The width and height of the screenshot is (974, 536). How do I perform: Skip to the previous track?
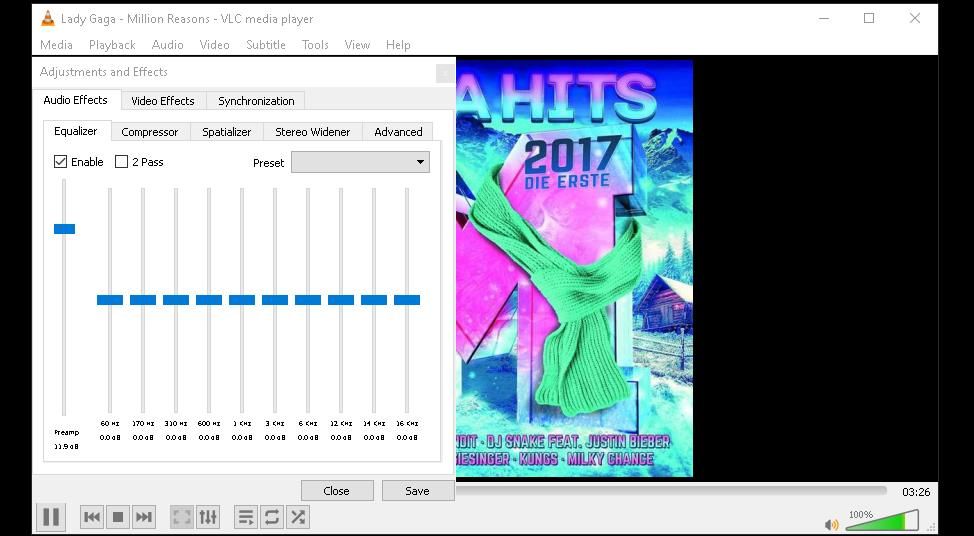pyautogui.click(x=92, y=517)
